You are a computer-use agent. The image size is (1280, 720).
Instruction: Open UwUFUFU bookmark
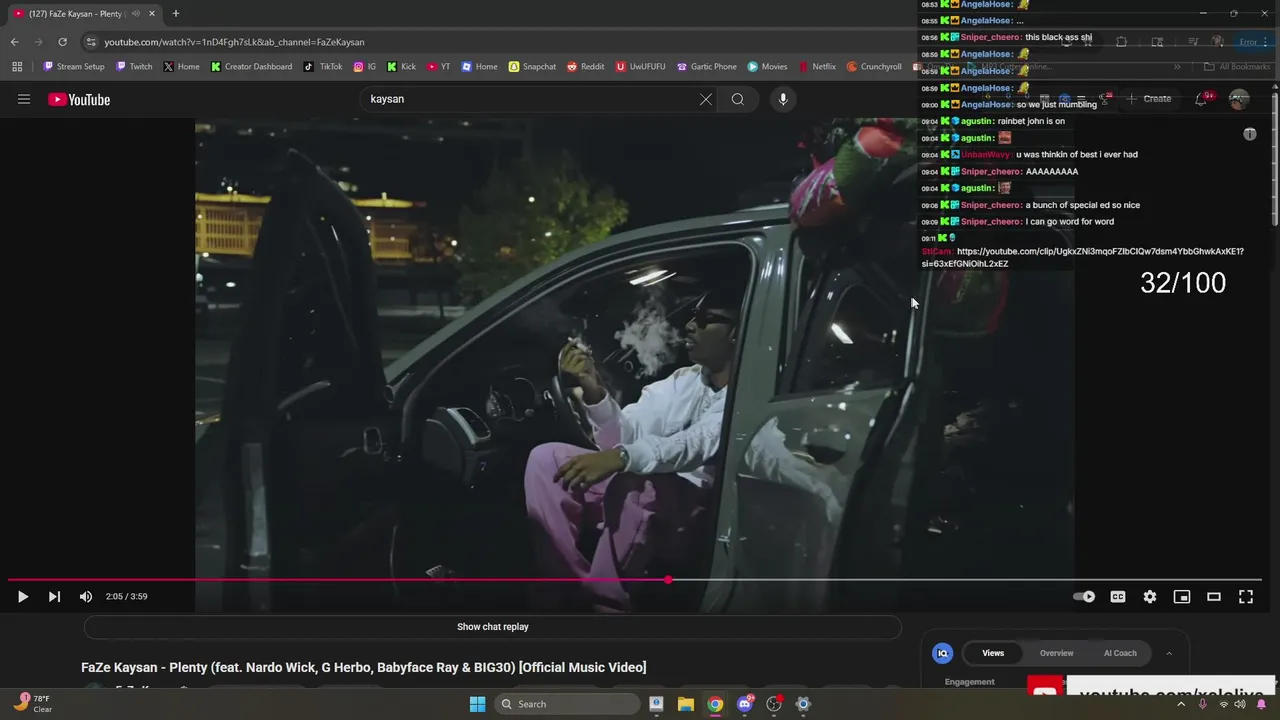[x=640, y=67]
